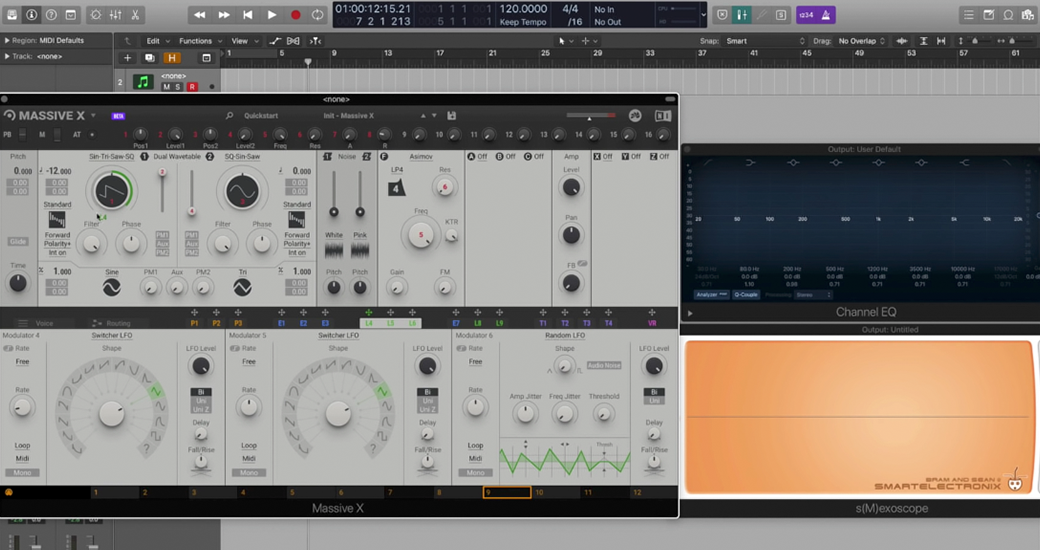Viewport: 1040px width, 550px height.
Task: Go to beginning of project
Action: tap(247, 15)
